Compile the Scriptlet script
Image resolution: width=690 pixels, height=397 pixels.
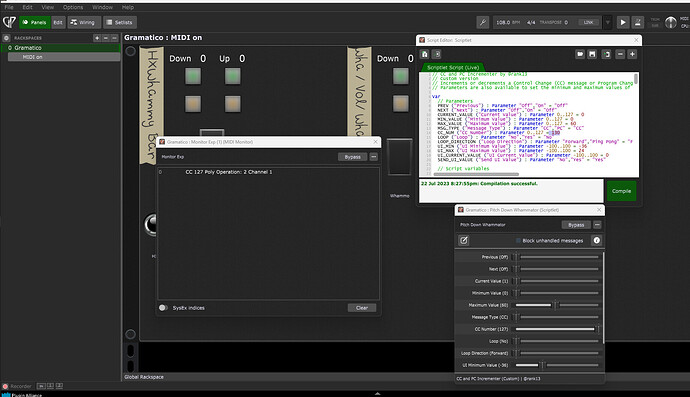pos(621,191)
